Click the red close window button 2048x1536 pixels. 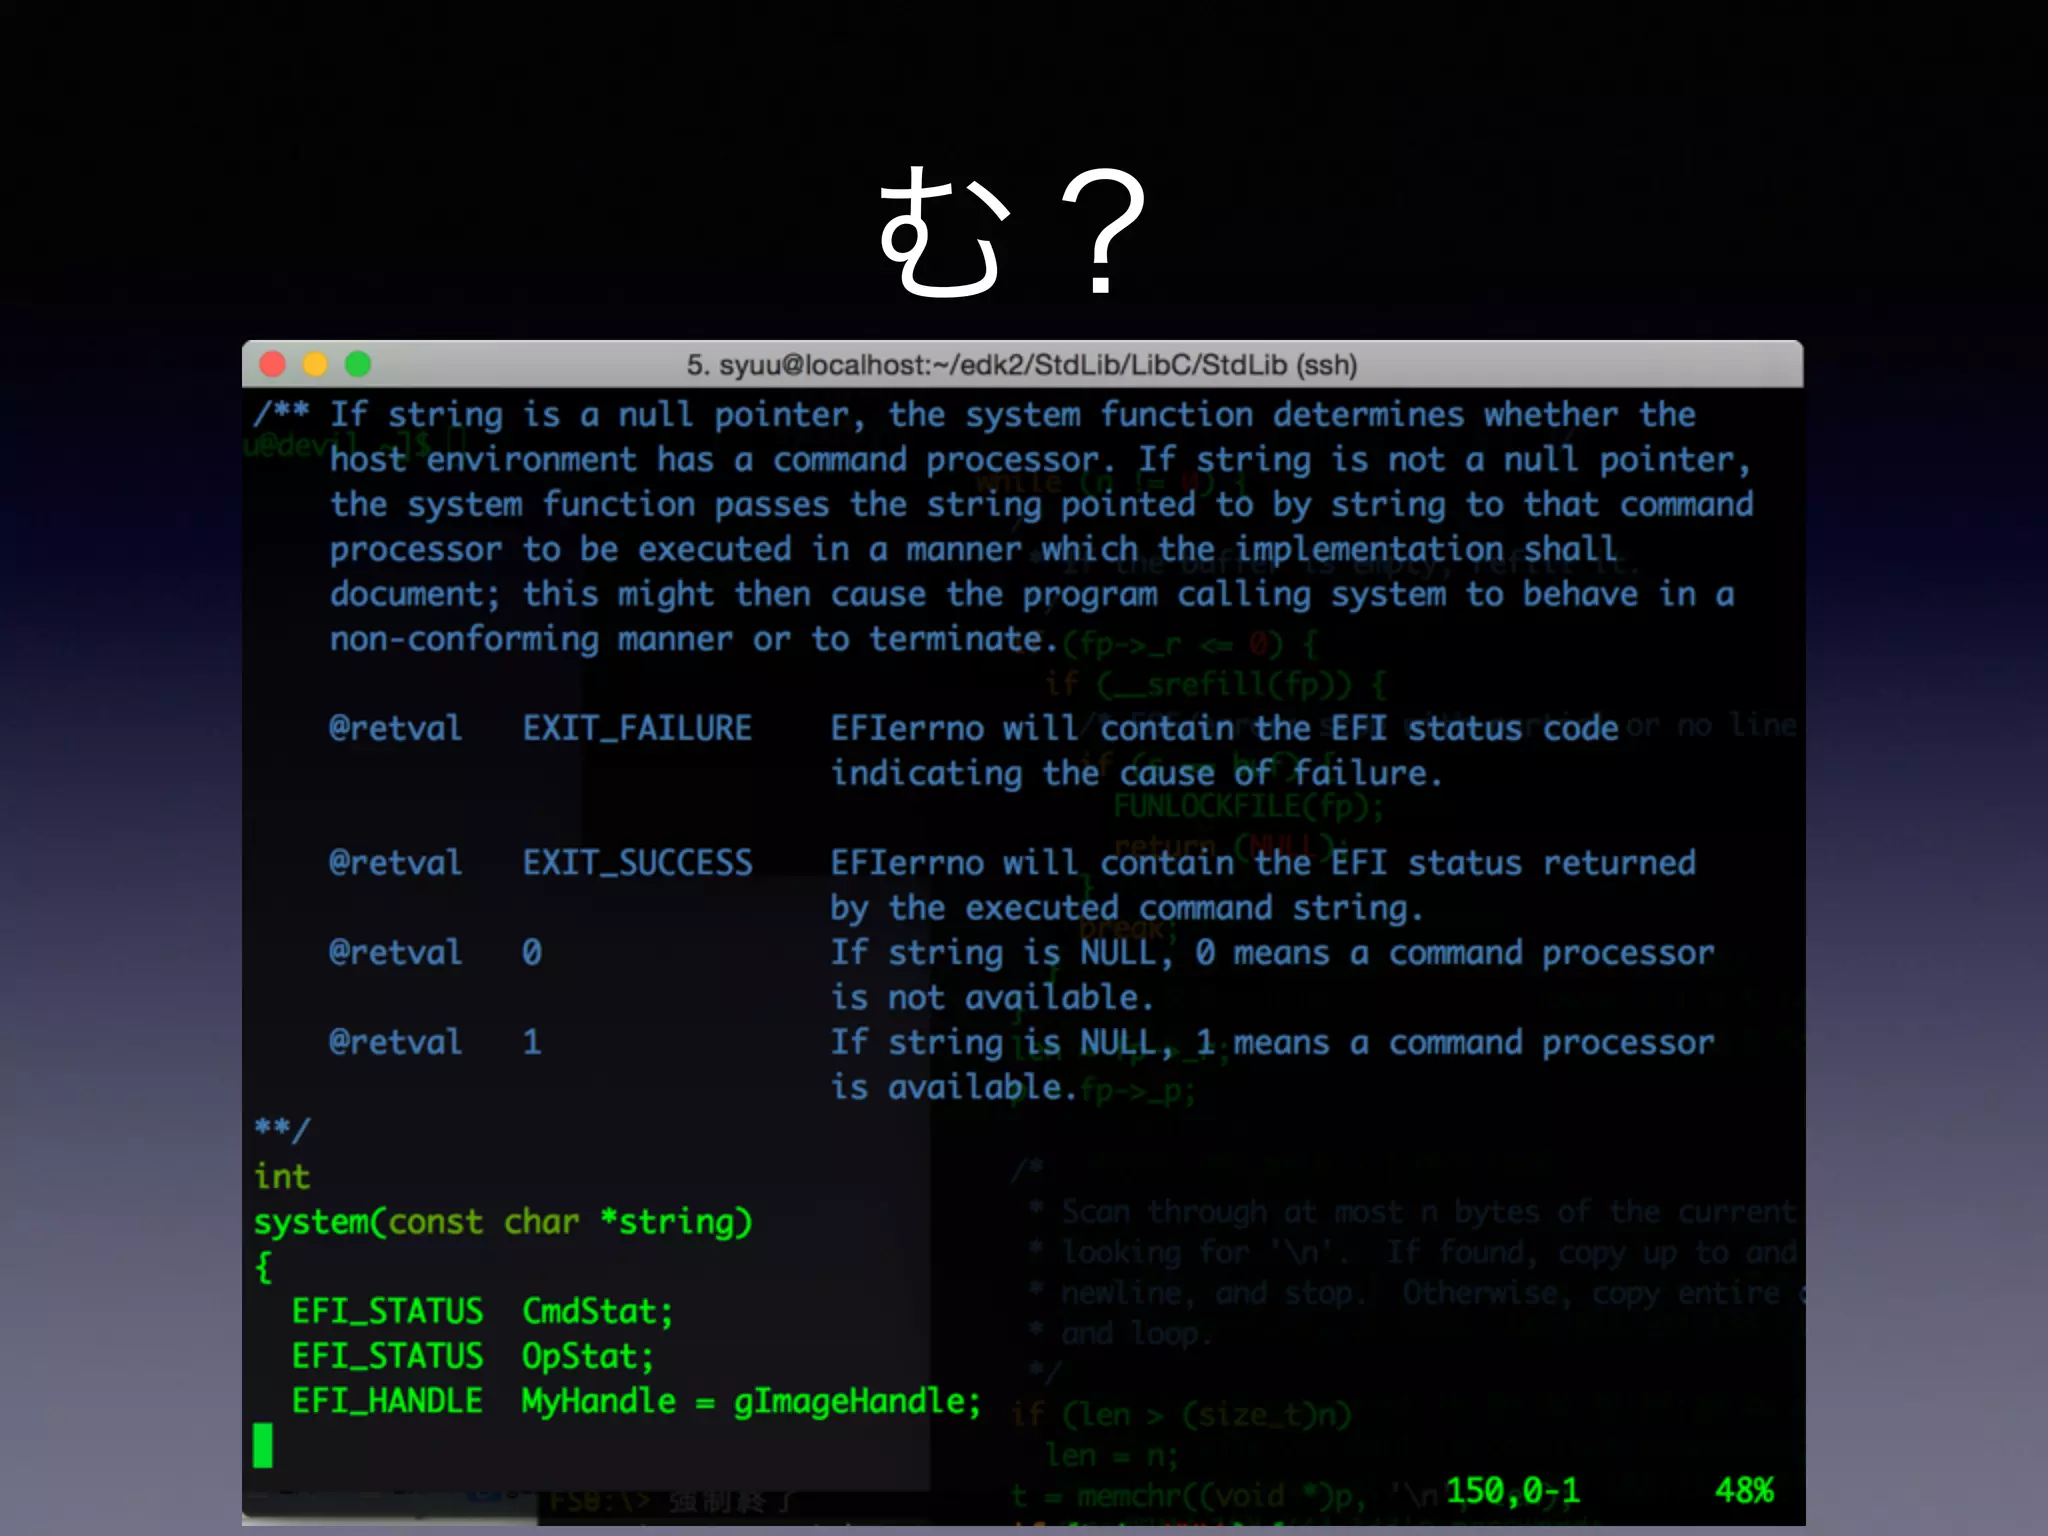[x=273, y=364]
